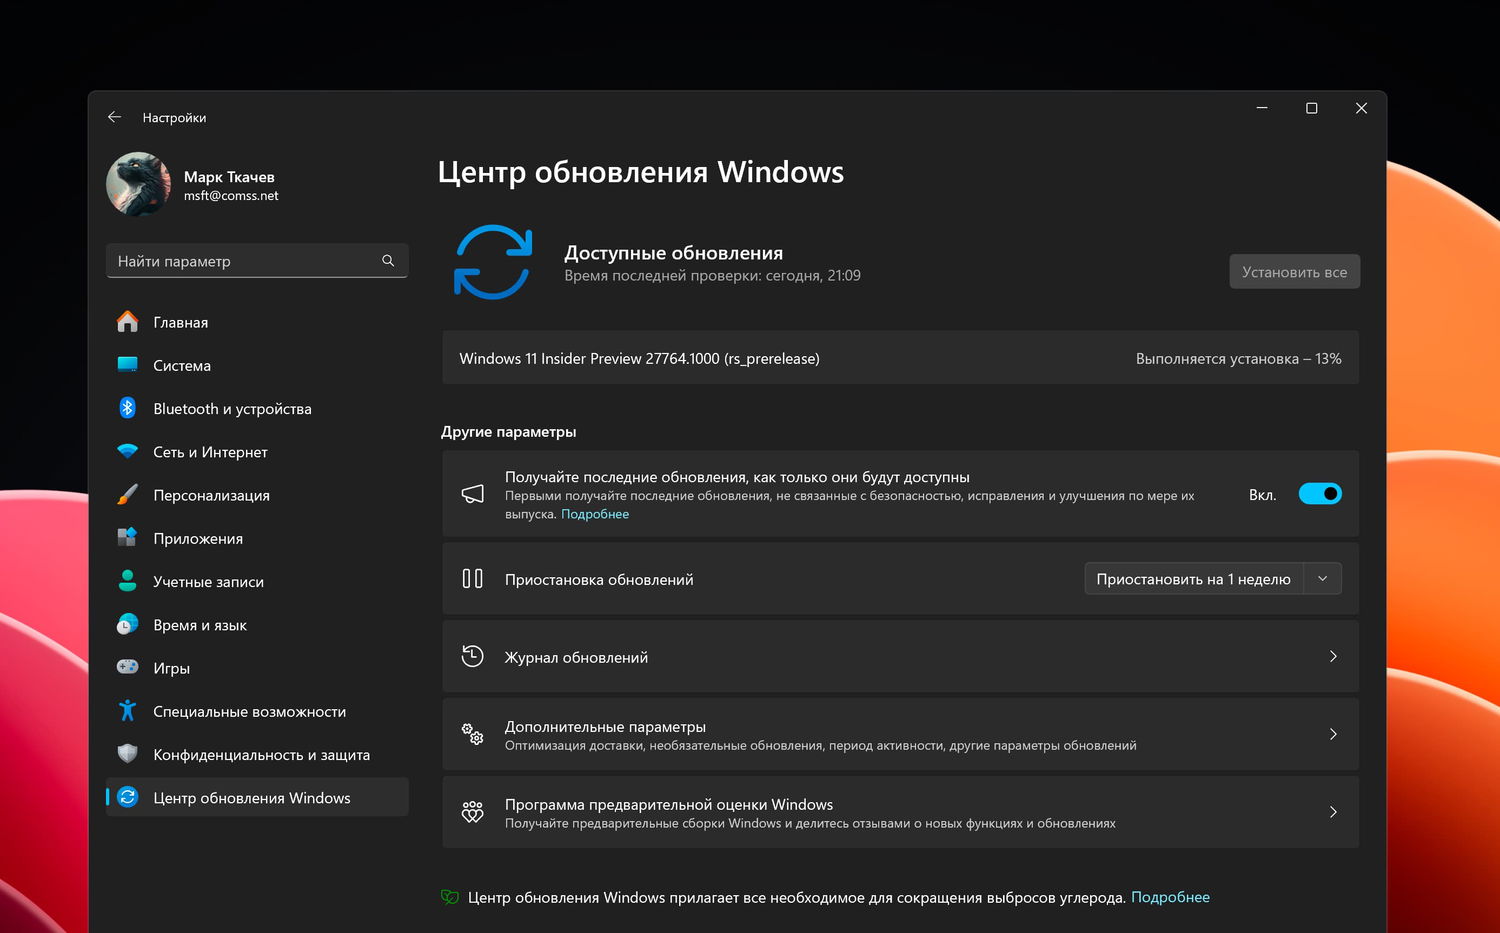1500x933 pixels.
Task: Expand Журнал обновлений
Action: [900, 657]
